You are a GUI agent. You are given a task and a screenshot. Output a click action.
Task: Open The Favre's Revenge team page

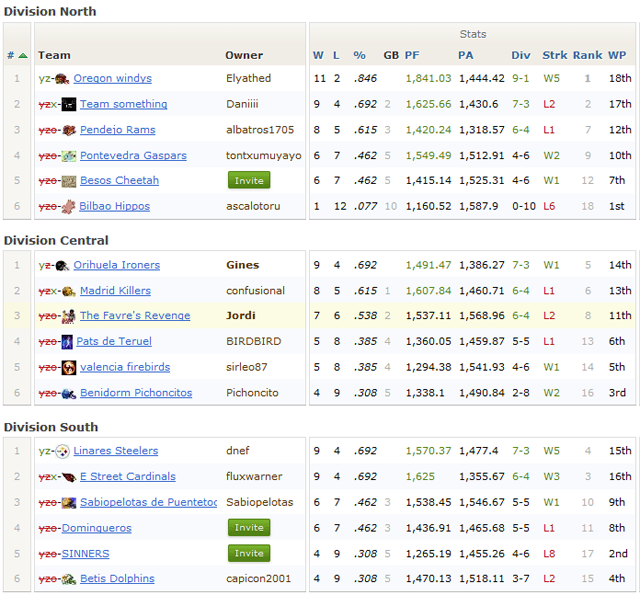135,315
